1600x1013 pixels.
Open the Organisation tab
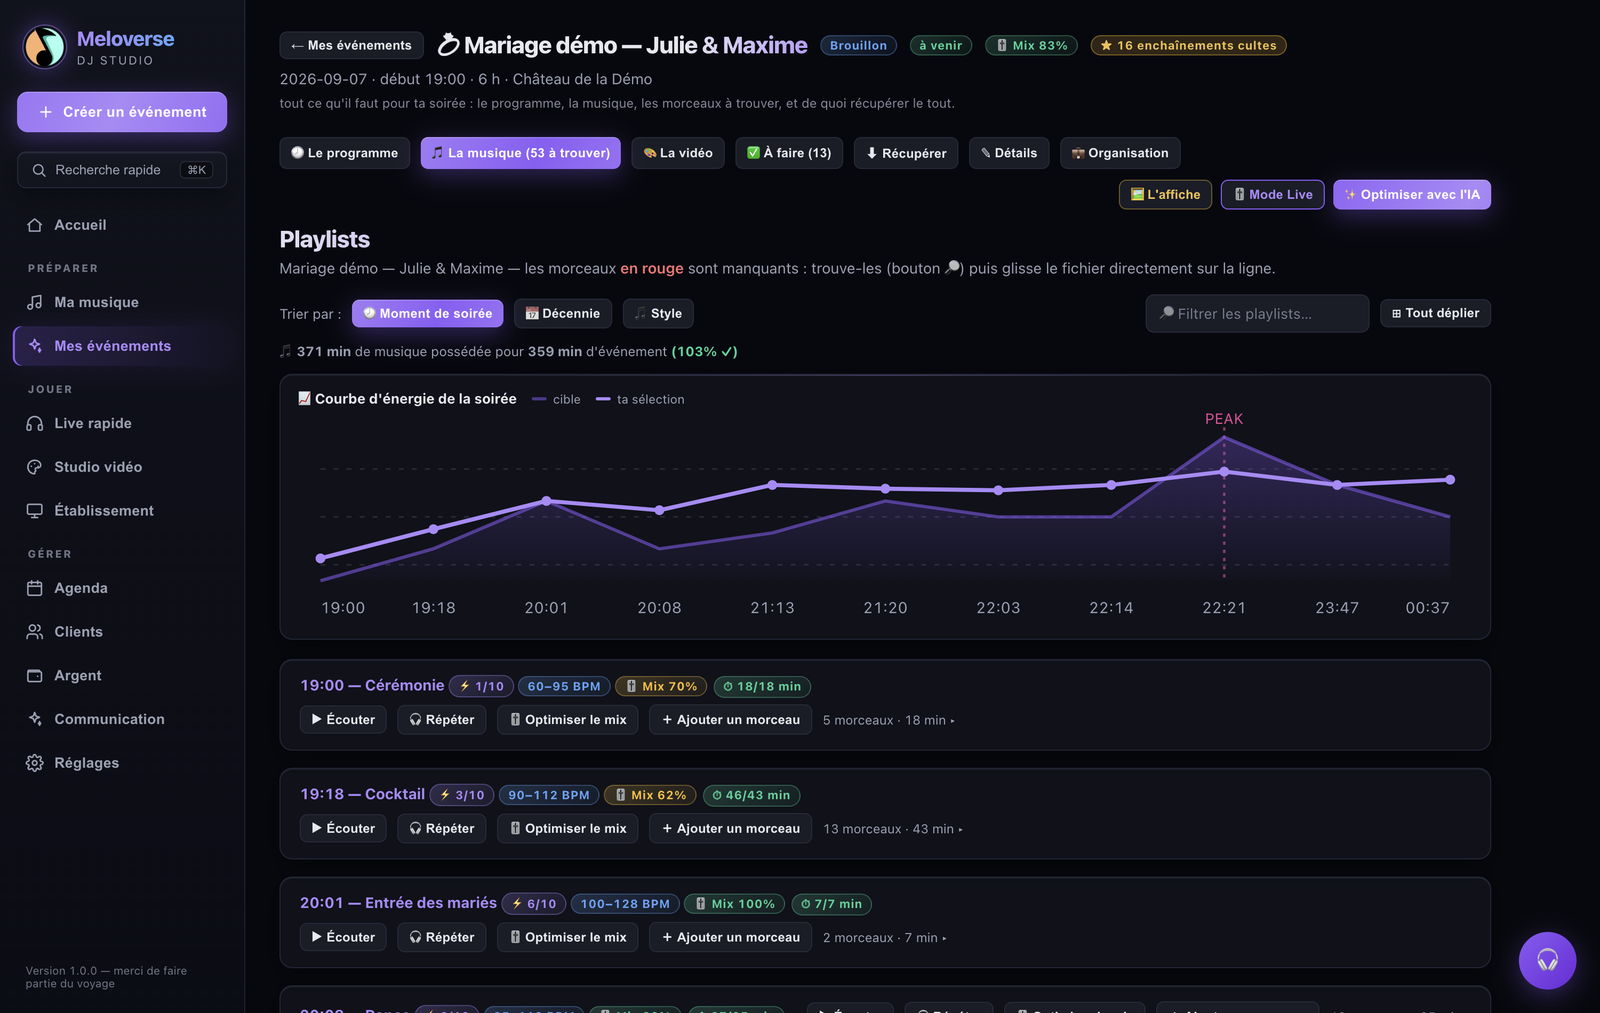coord(1120,153)
